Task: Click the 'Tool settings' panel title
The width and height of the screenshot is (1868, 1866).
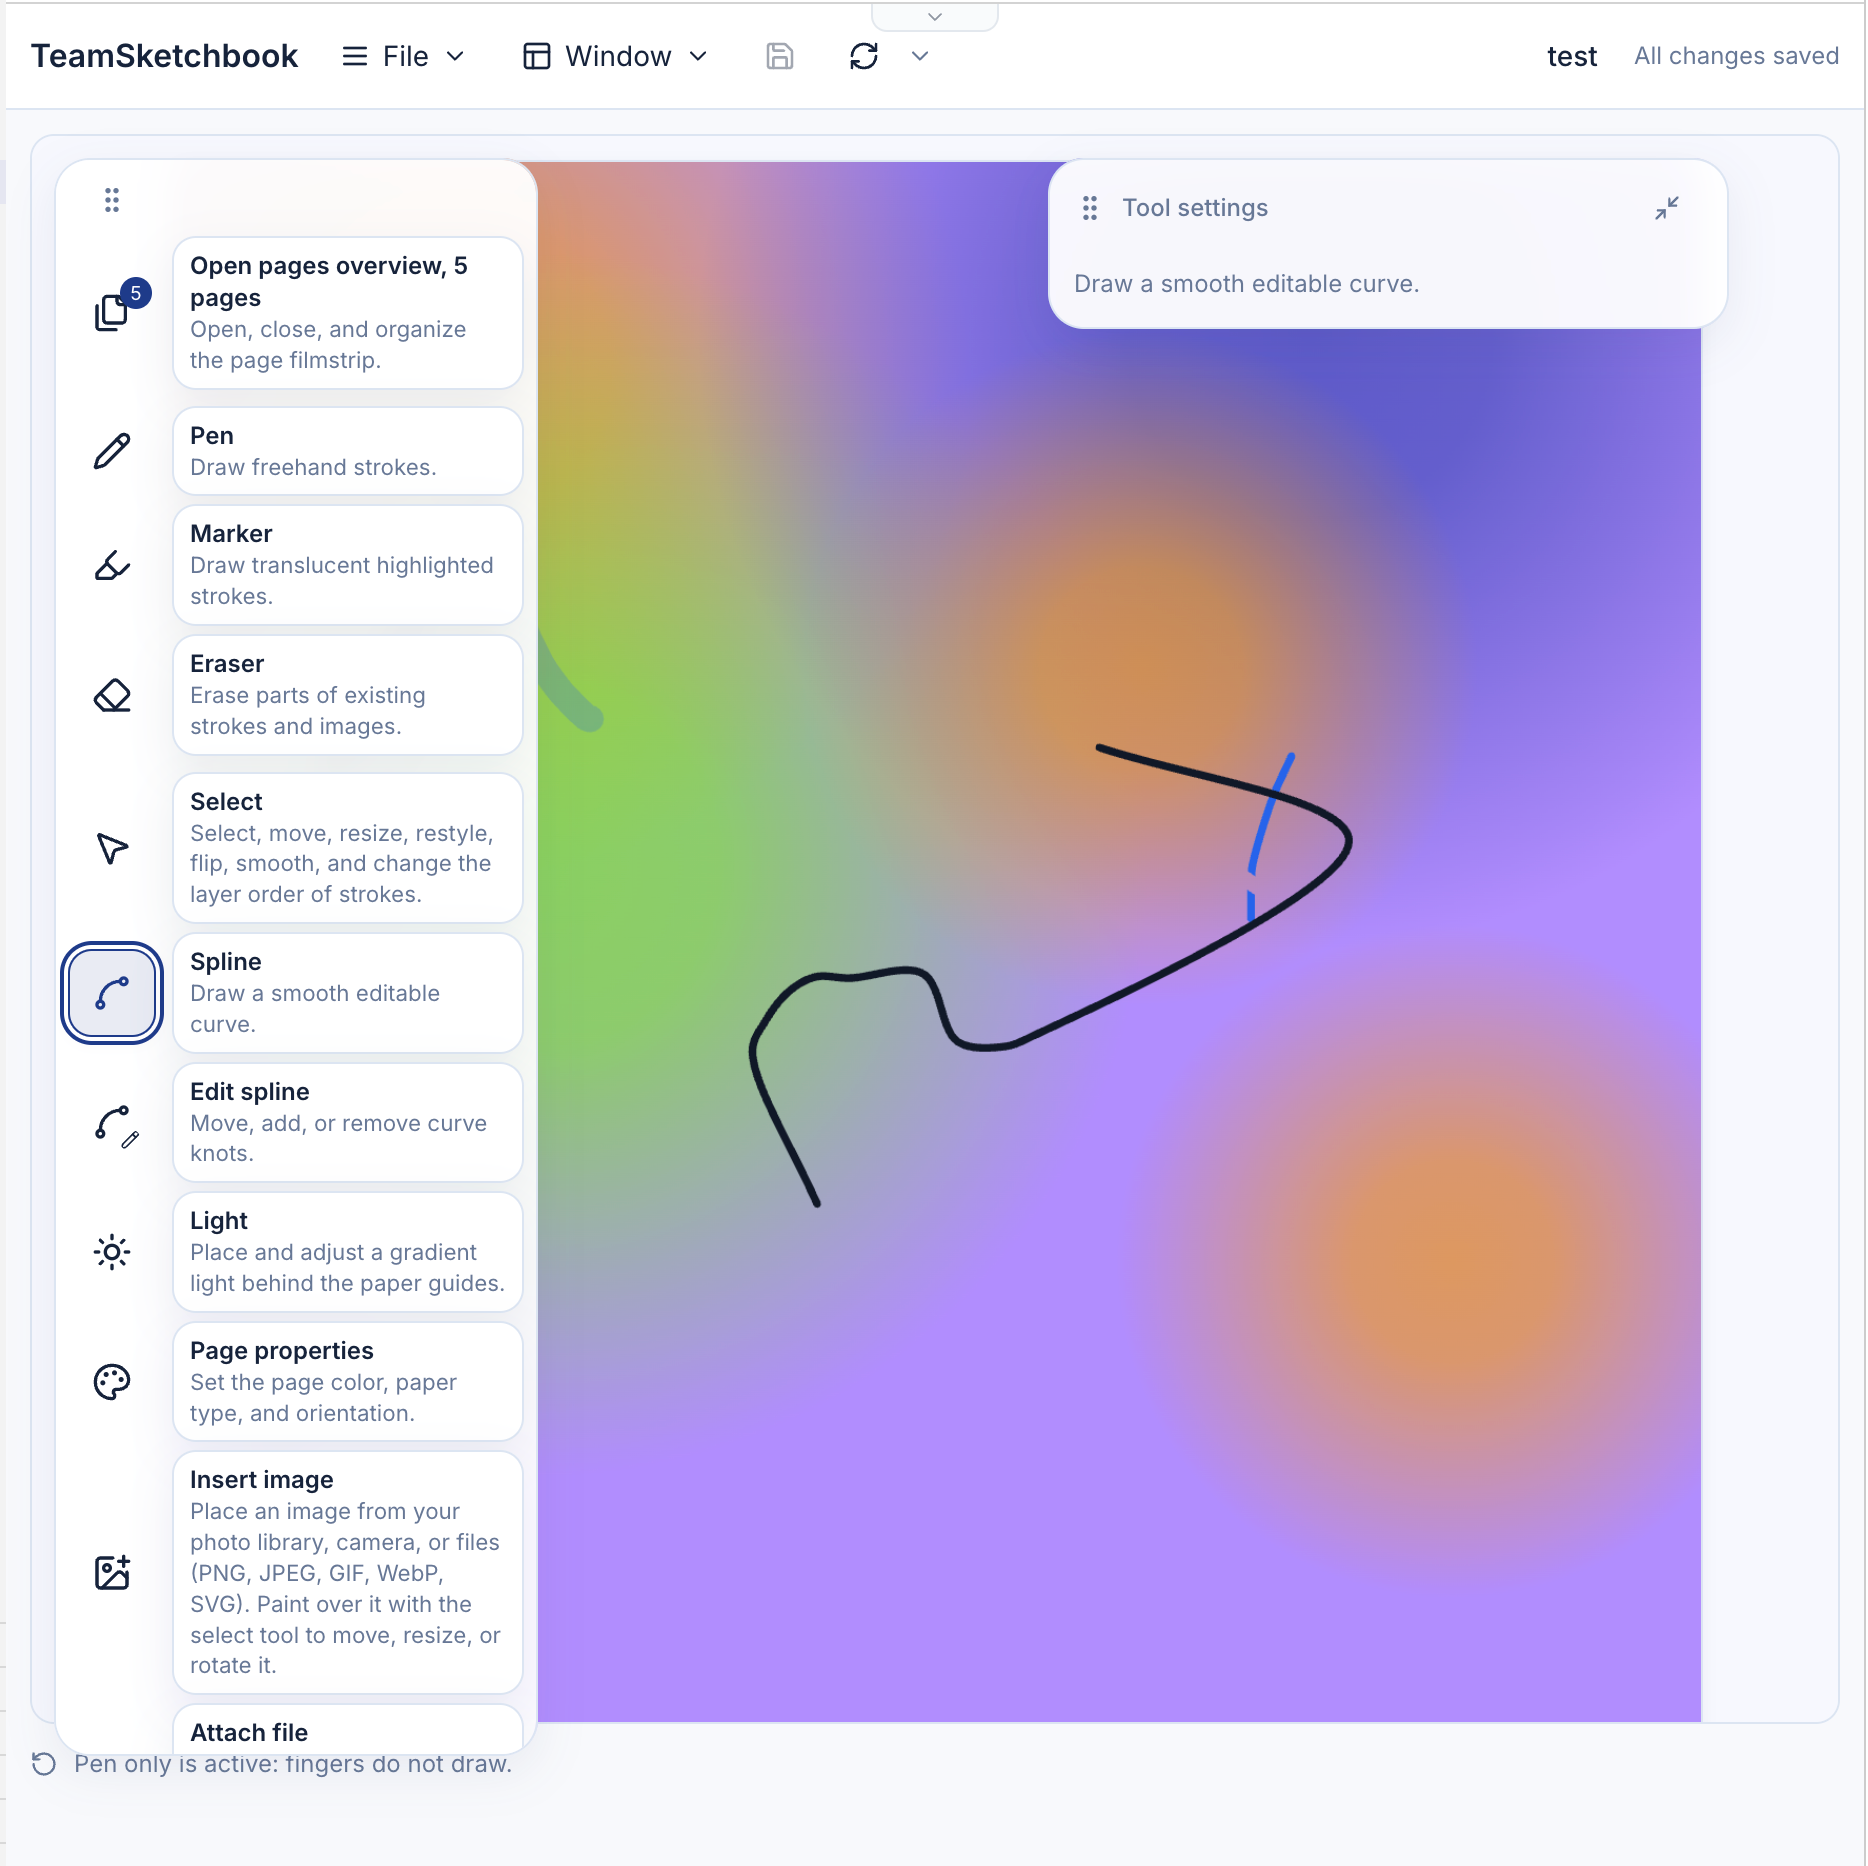Action: [1195, 208]
